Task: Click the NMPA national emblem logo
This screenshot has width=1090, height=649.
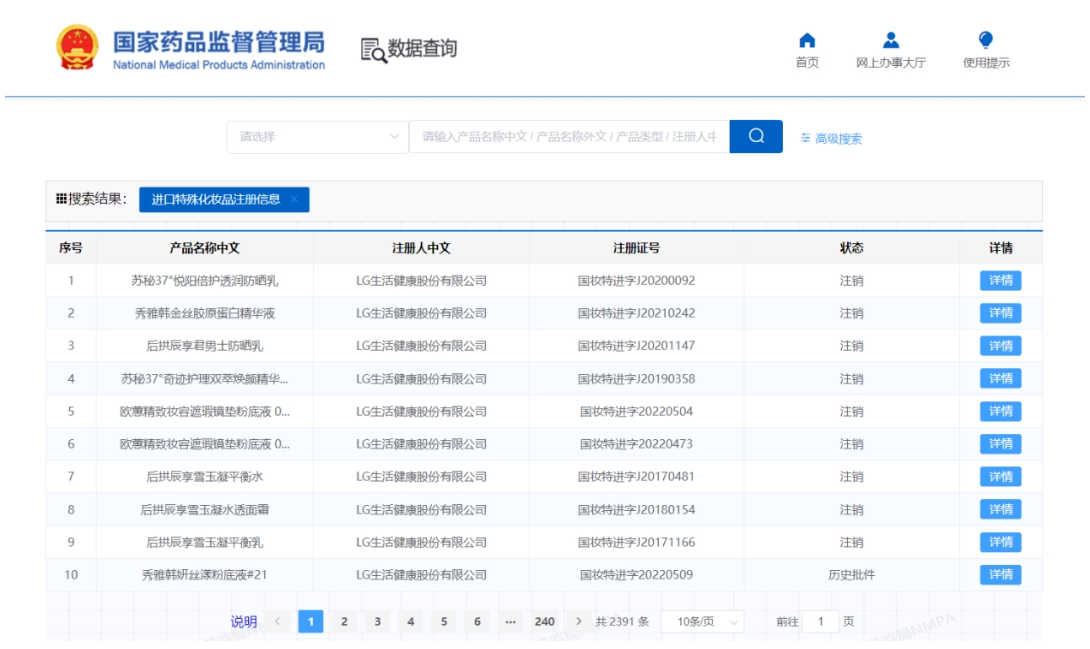Action: coord(77,48)
